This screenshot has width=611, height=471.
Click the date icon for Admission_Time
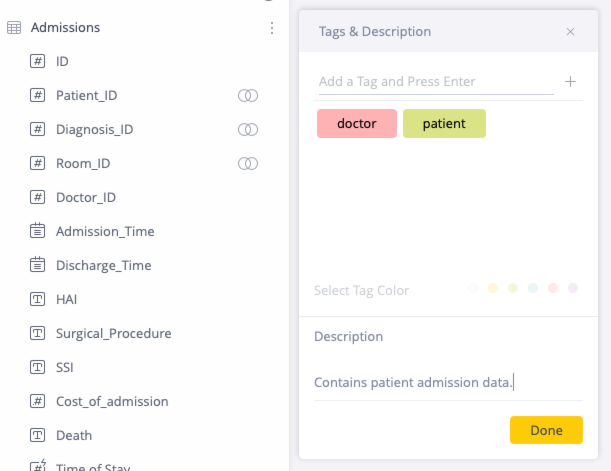click(x=37, y=231)
